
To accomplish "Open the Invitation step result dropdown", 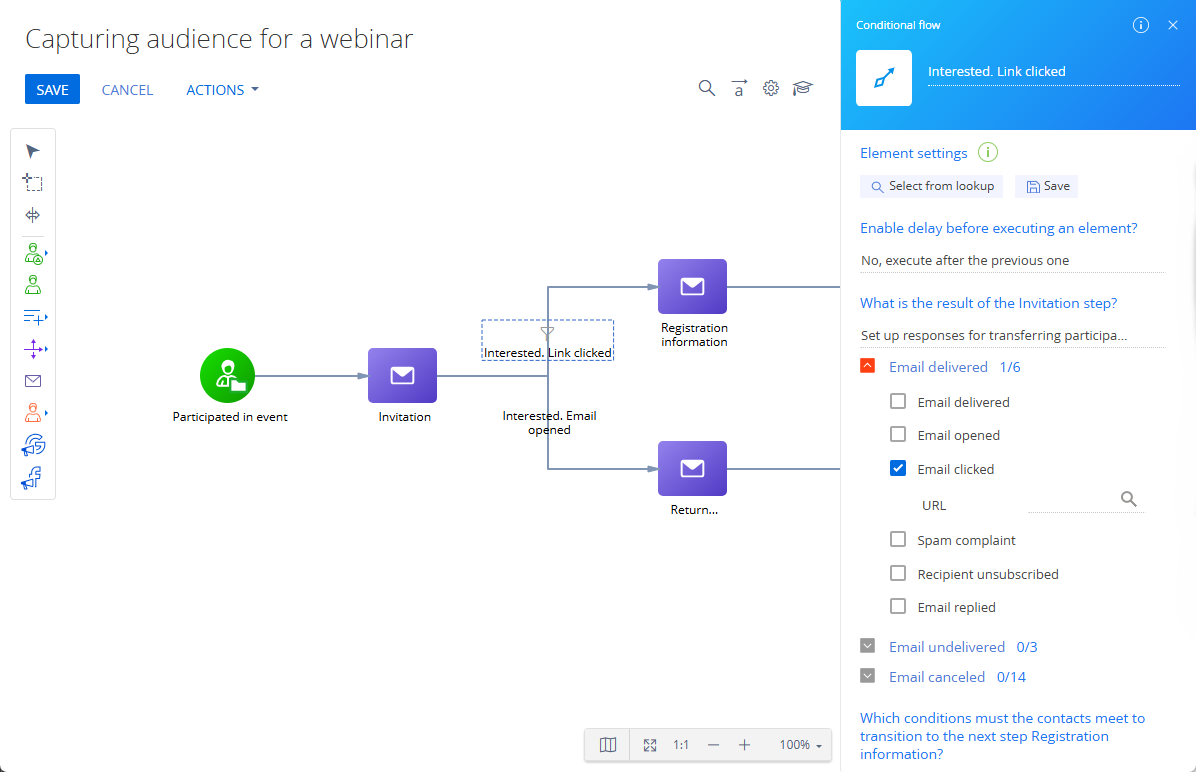I will click(x=1012, y=336).
